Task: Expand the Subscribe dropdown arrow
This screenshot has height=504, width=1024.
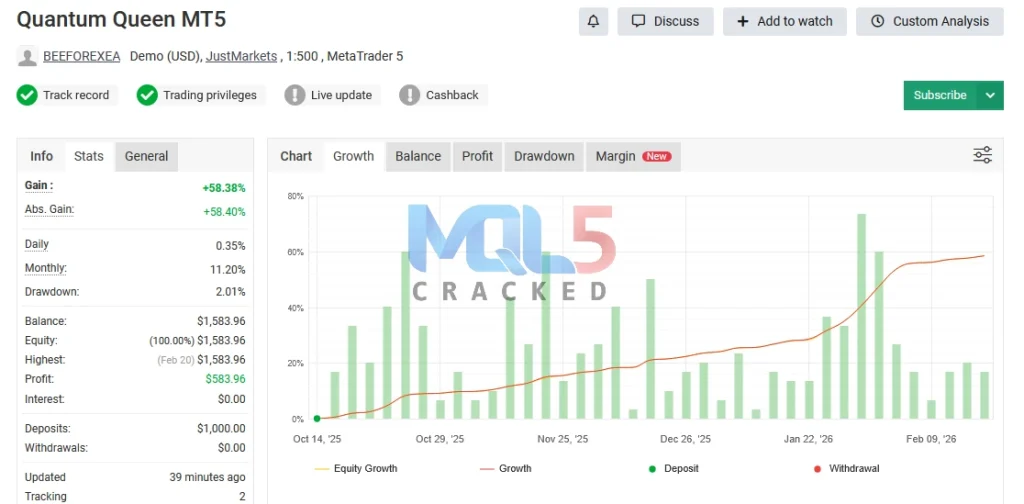Action: tap(990, 95)
